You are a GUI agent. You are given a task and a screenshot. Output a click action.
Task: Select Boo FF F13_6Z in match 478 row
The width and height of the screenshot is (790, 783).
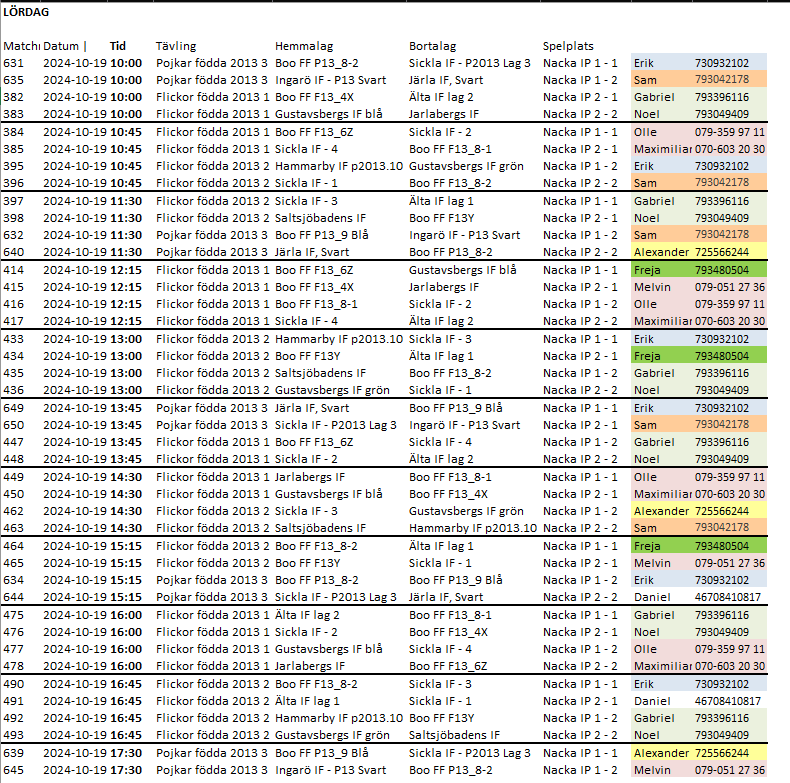coord(448,667)
